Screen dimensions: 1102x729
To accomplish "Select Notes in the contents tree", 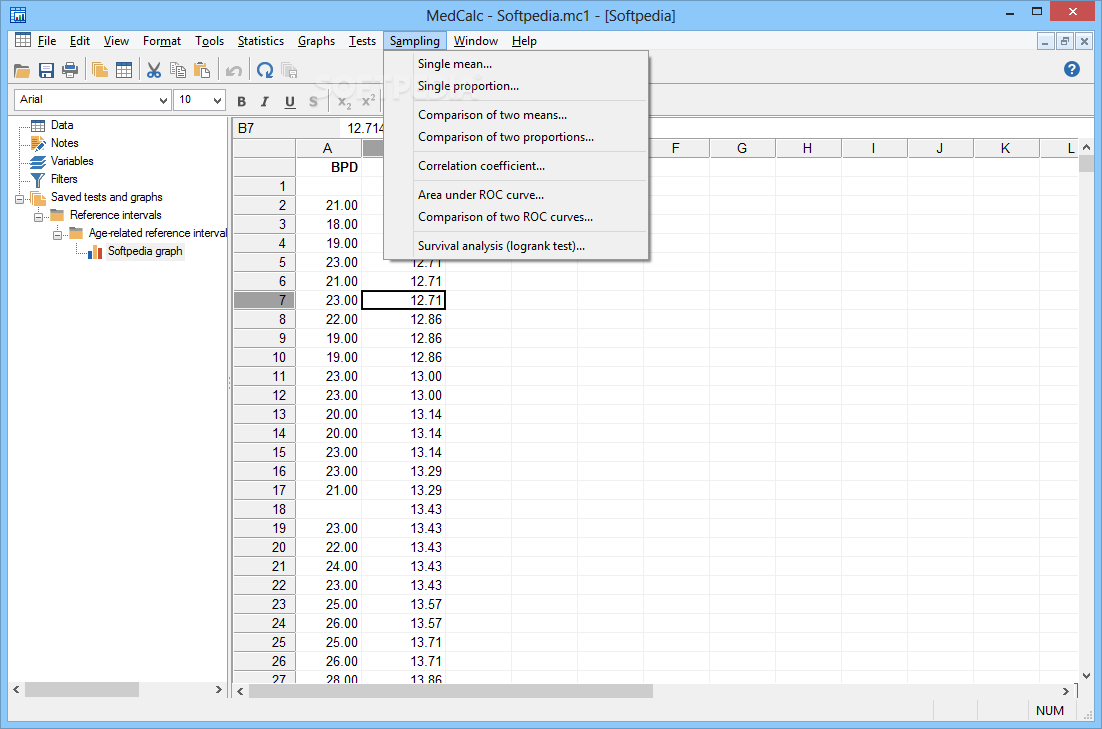I will 65,143.
